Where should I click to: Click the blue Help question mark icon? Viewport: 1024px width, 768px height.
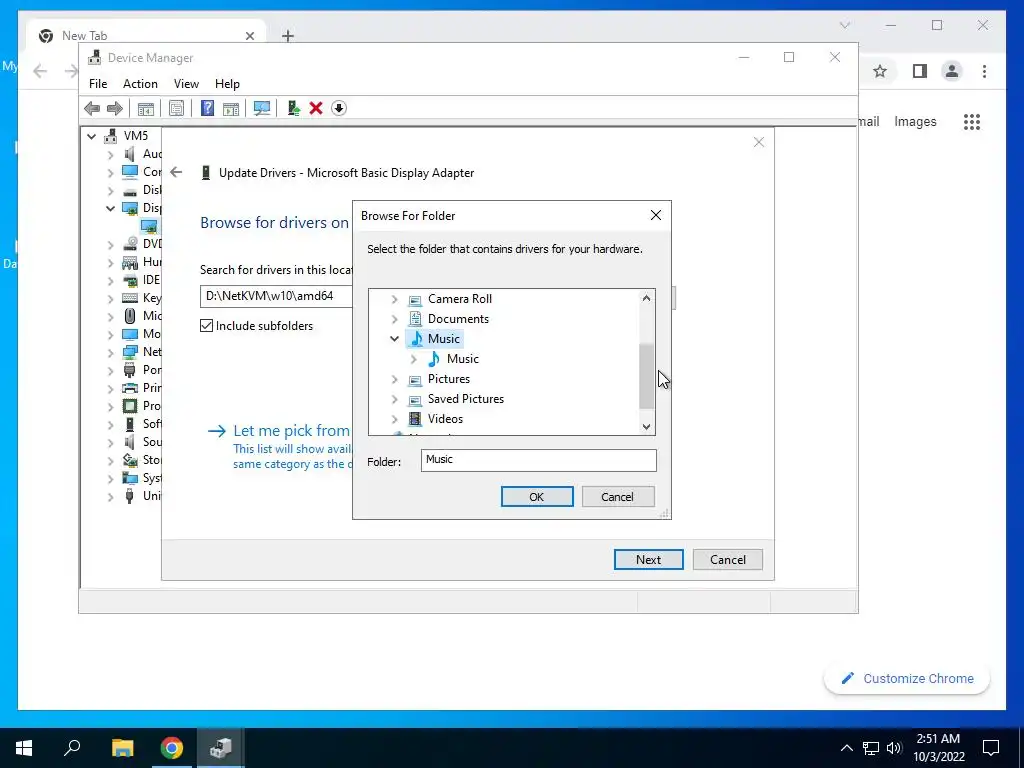tap(207, 108)
